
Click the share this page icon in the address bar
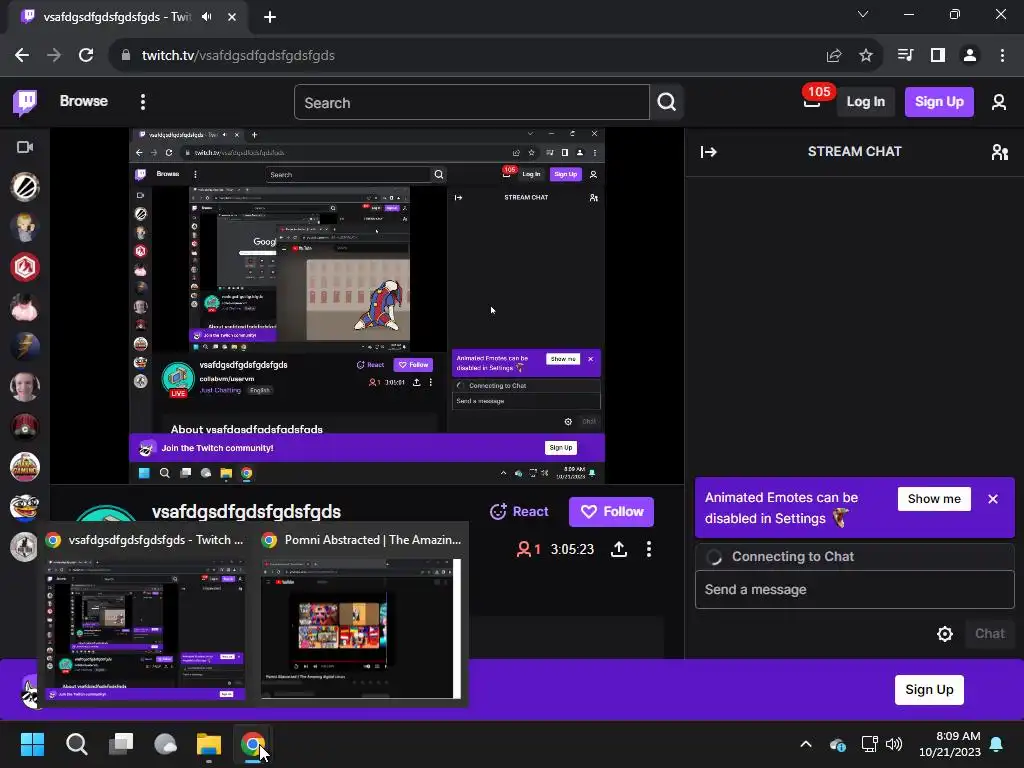click(x=834, y=56)
